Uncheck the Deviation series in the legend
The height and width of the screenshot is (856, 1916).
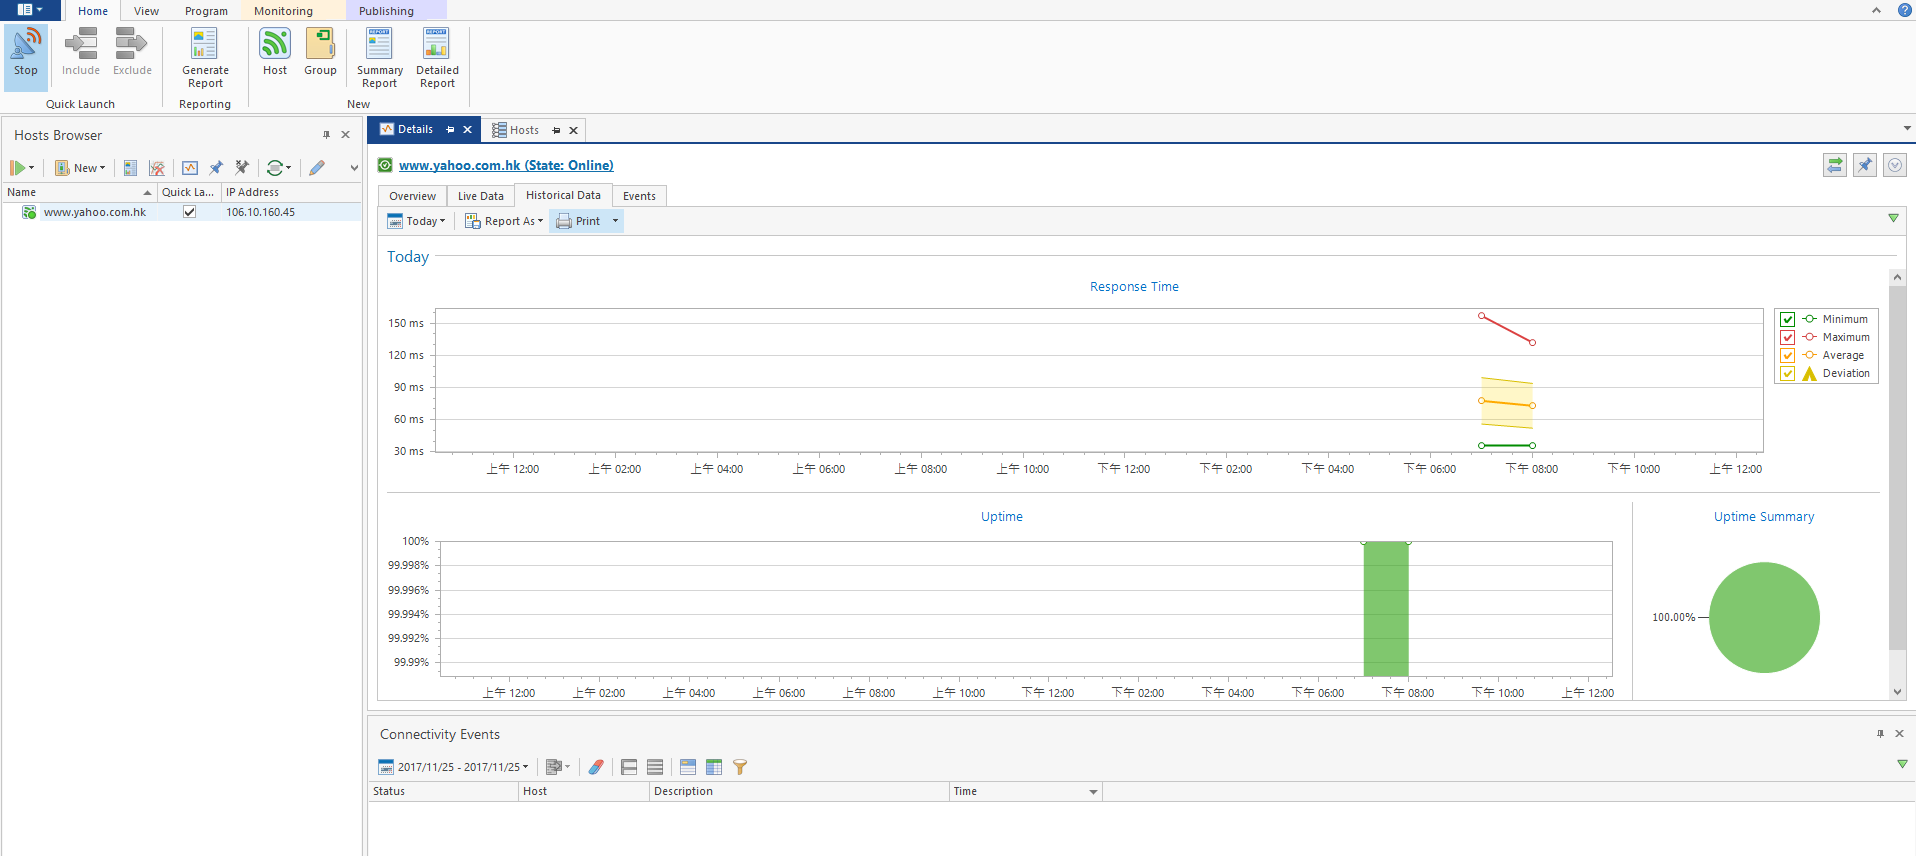[1788, 374]
